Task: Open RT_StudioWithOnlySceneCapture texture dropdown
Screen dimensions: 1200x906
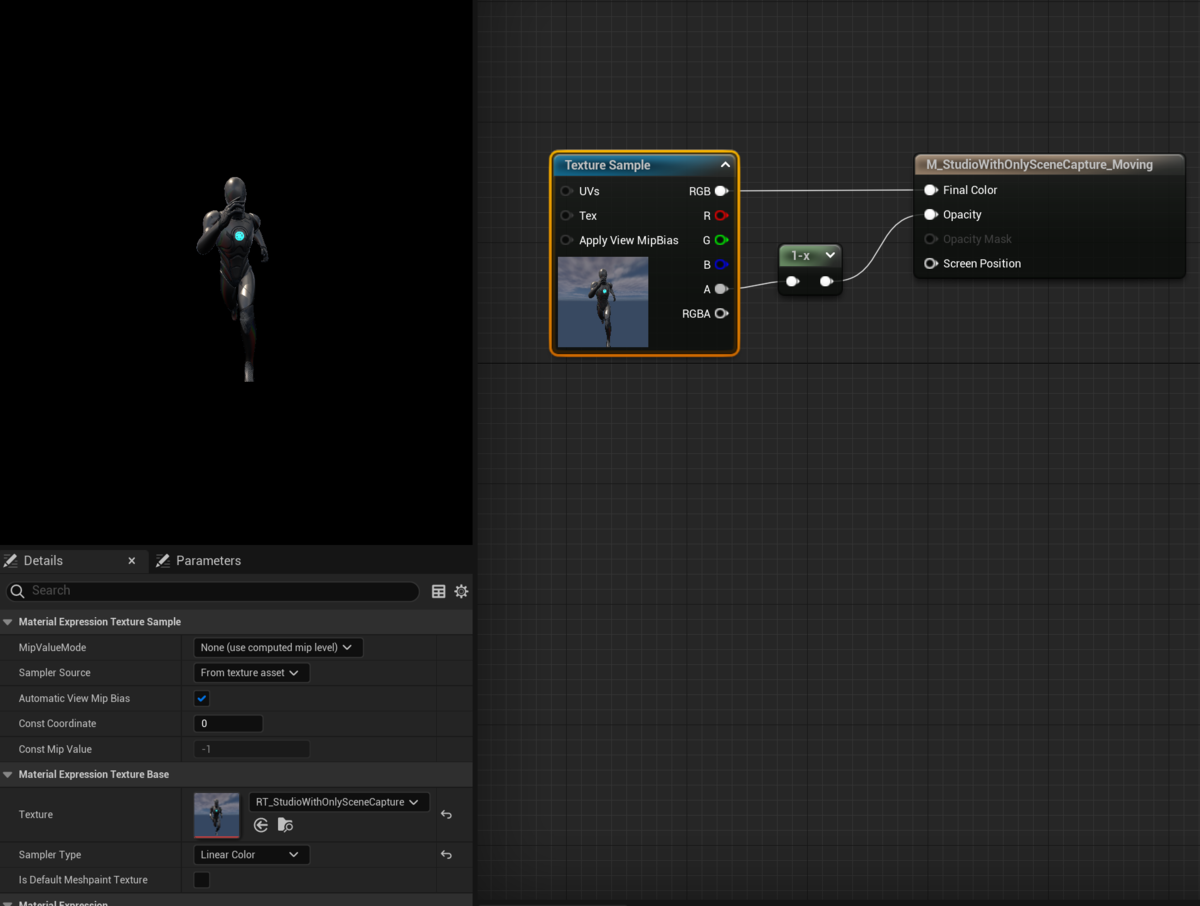Action: [339, 802]
